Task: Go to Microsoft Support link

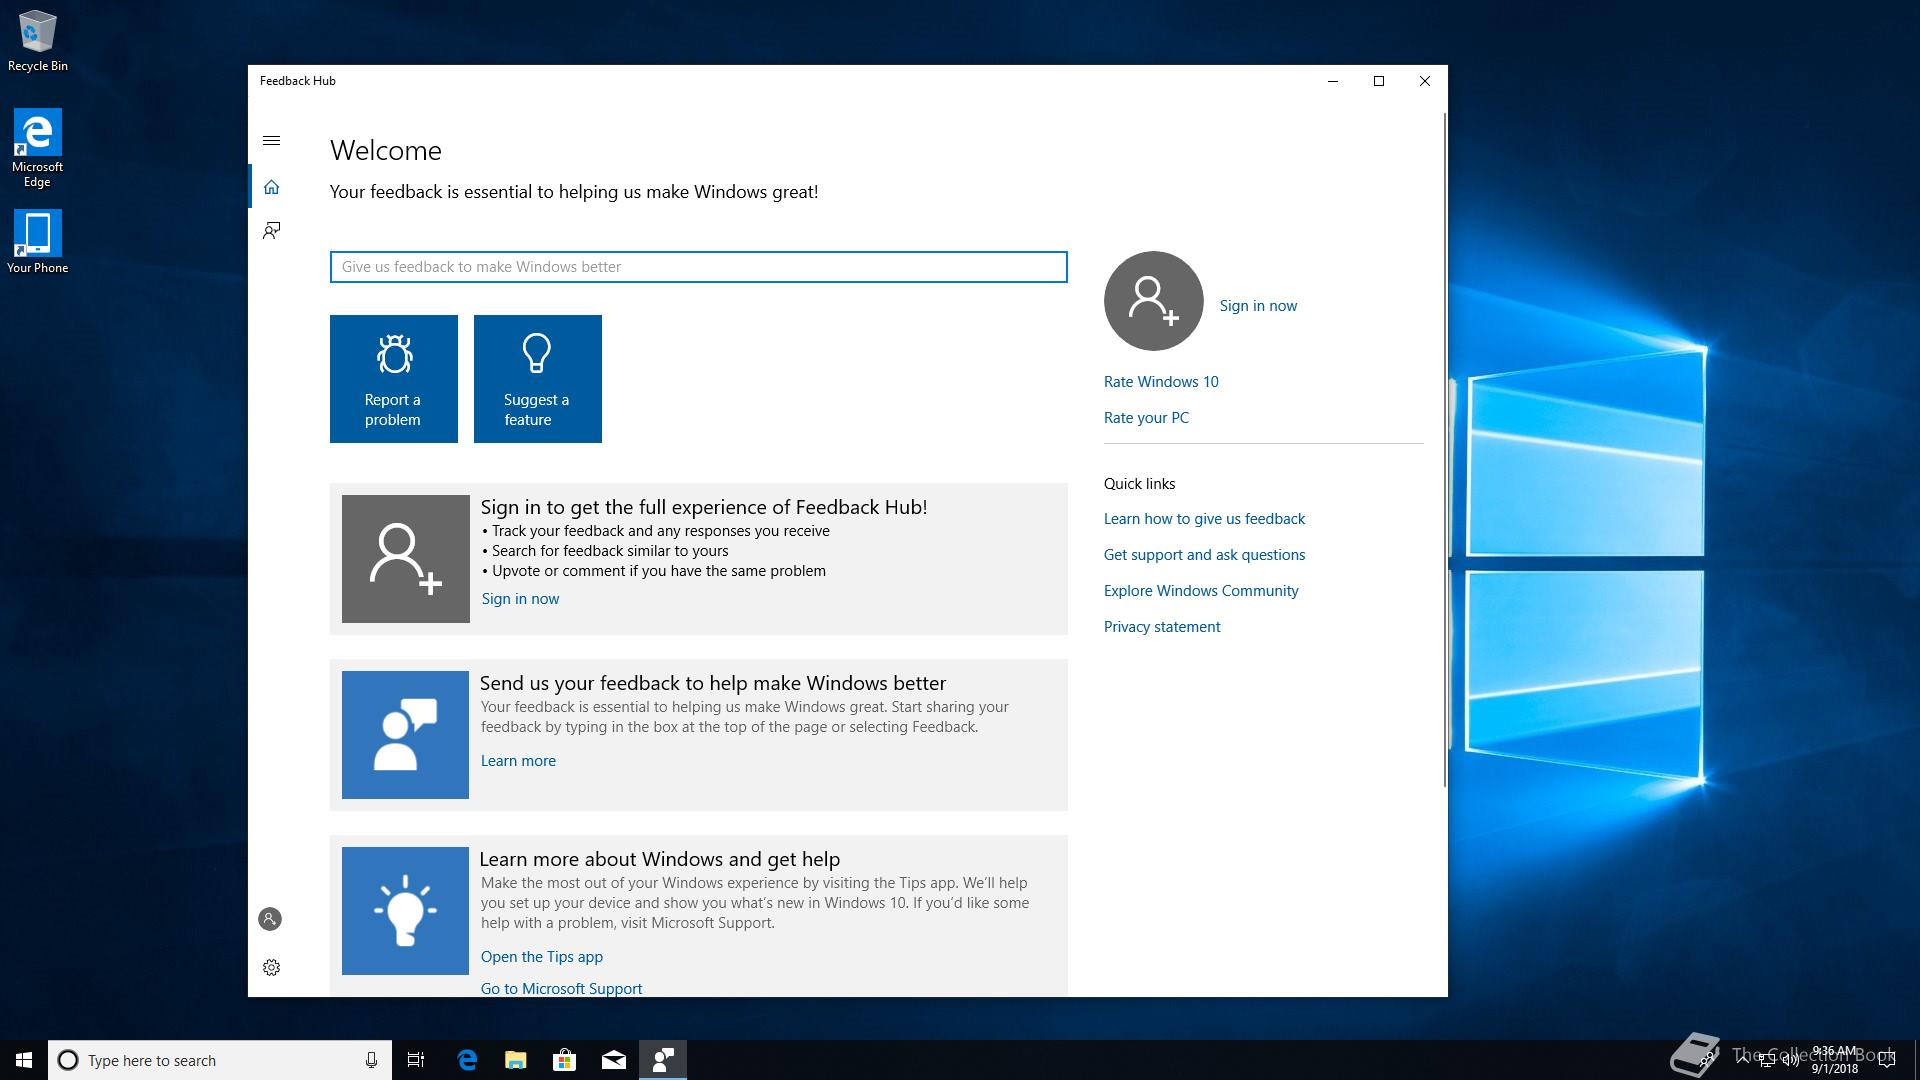Action: [x=561, y=989]
